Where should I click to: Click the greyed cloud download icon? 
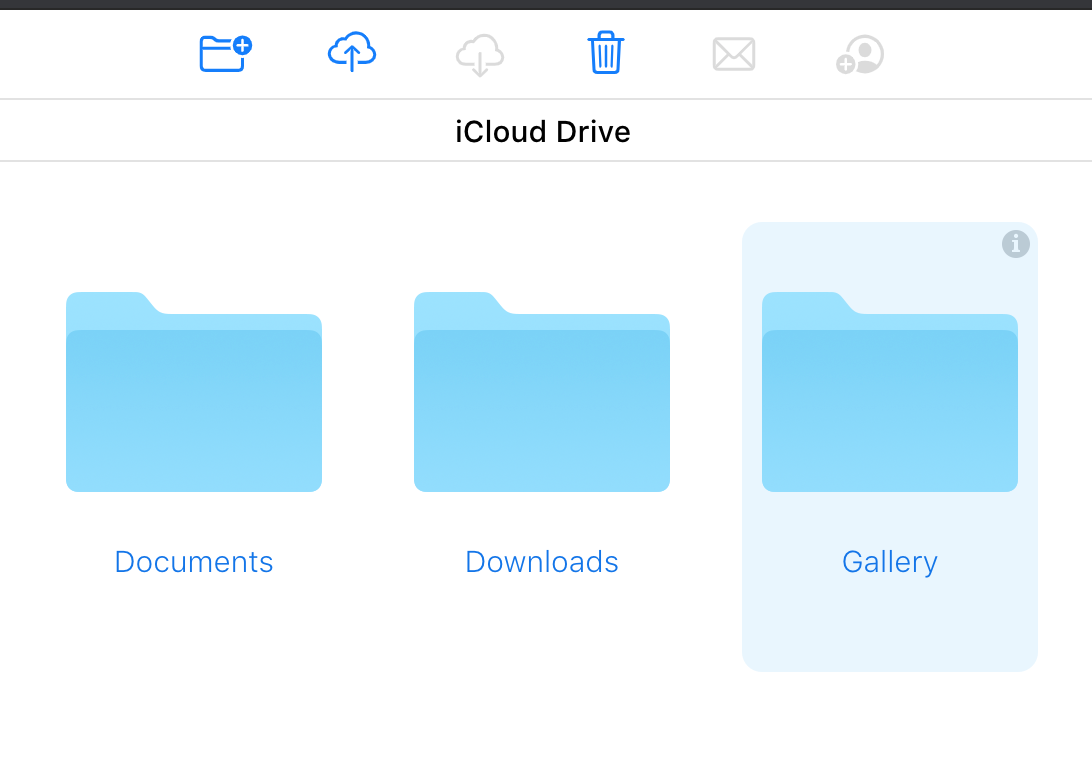[480, 55]
